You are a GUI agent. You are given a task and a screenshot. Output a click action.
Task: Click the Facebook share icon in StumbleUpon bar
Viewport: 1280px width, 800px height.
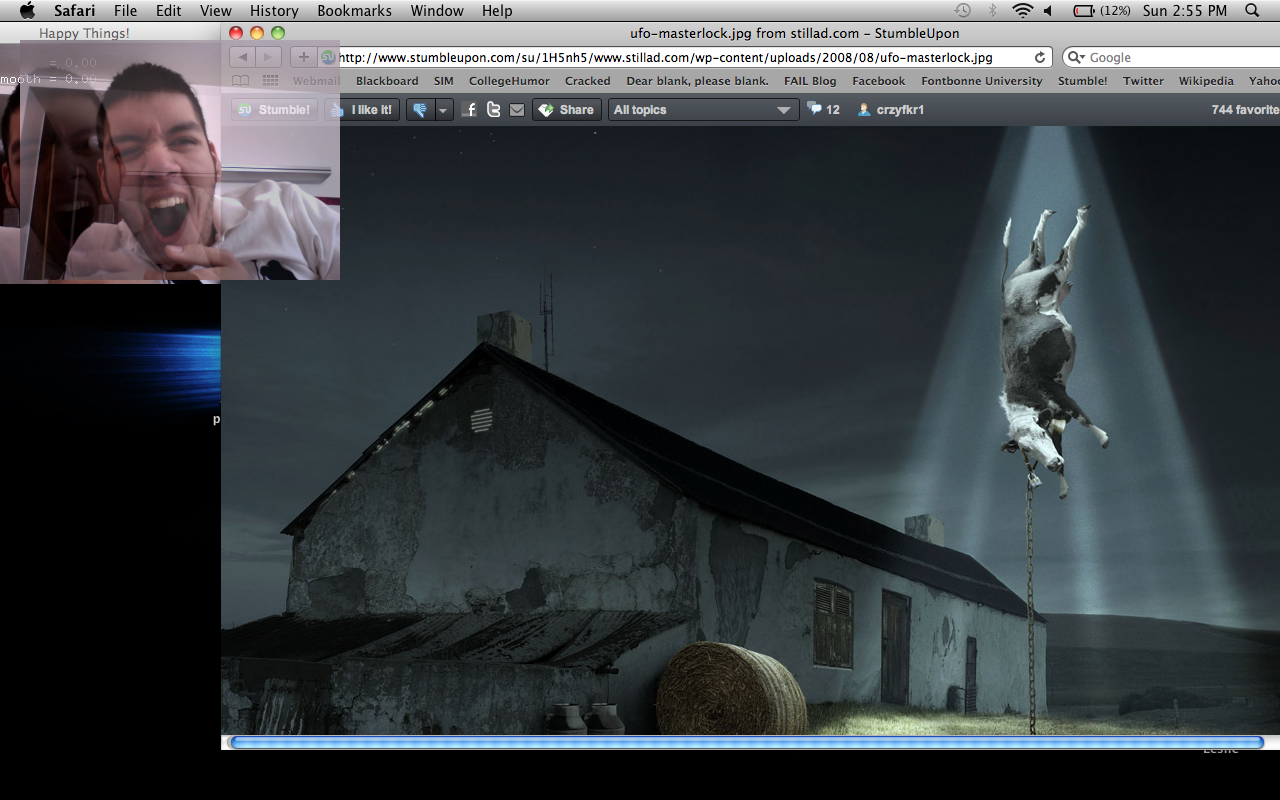click(x=470, y=110)
